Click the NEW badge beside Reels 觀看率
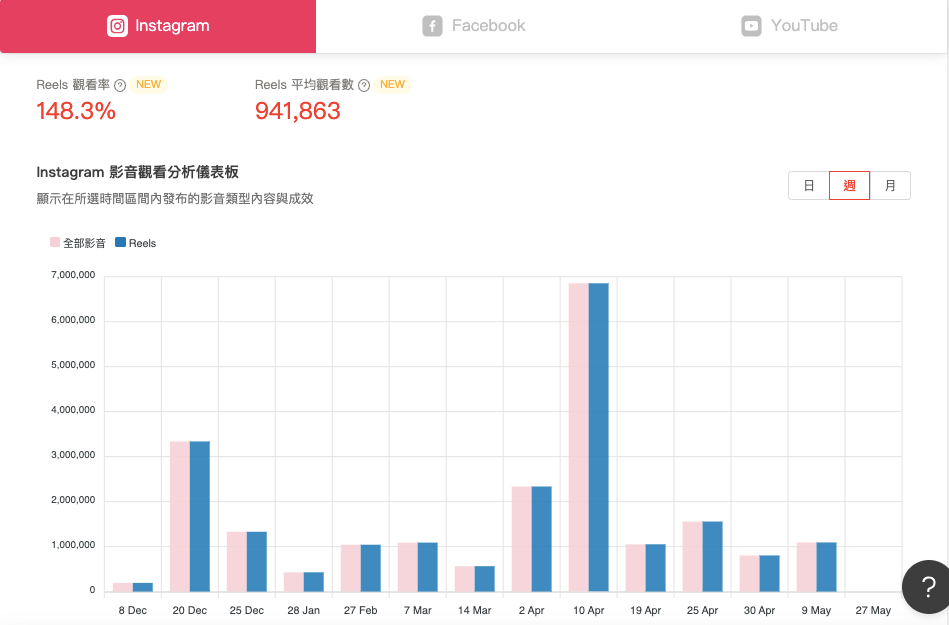Viewport: 949px width, 625px height. click(x=149, y=85)
